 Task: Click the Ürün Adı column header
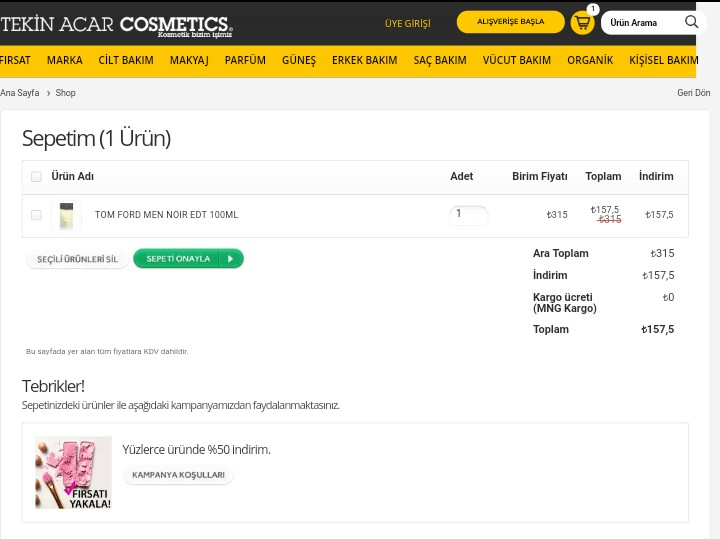point(72,176)
